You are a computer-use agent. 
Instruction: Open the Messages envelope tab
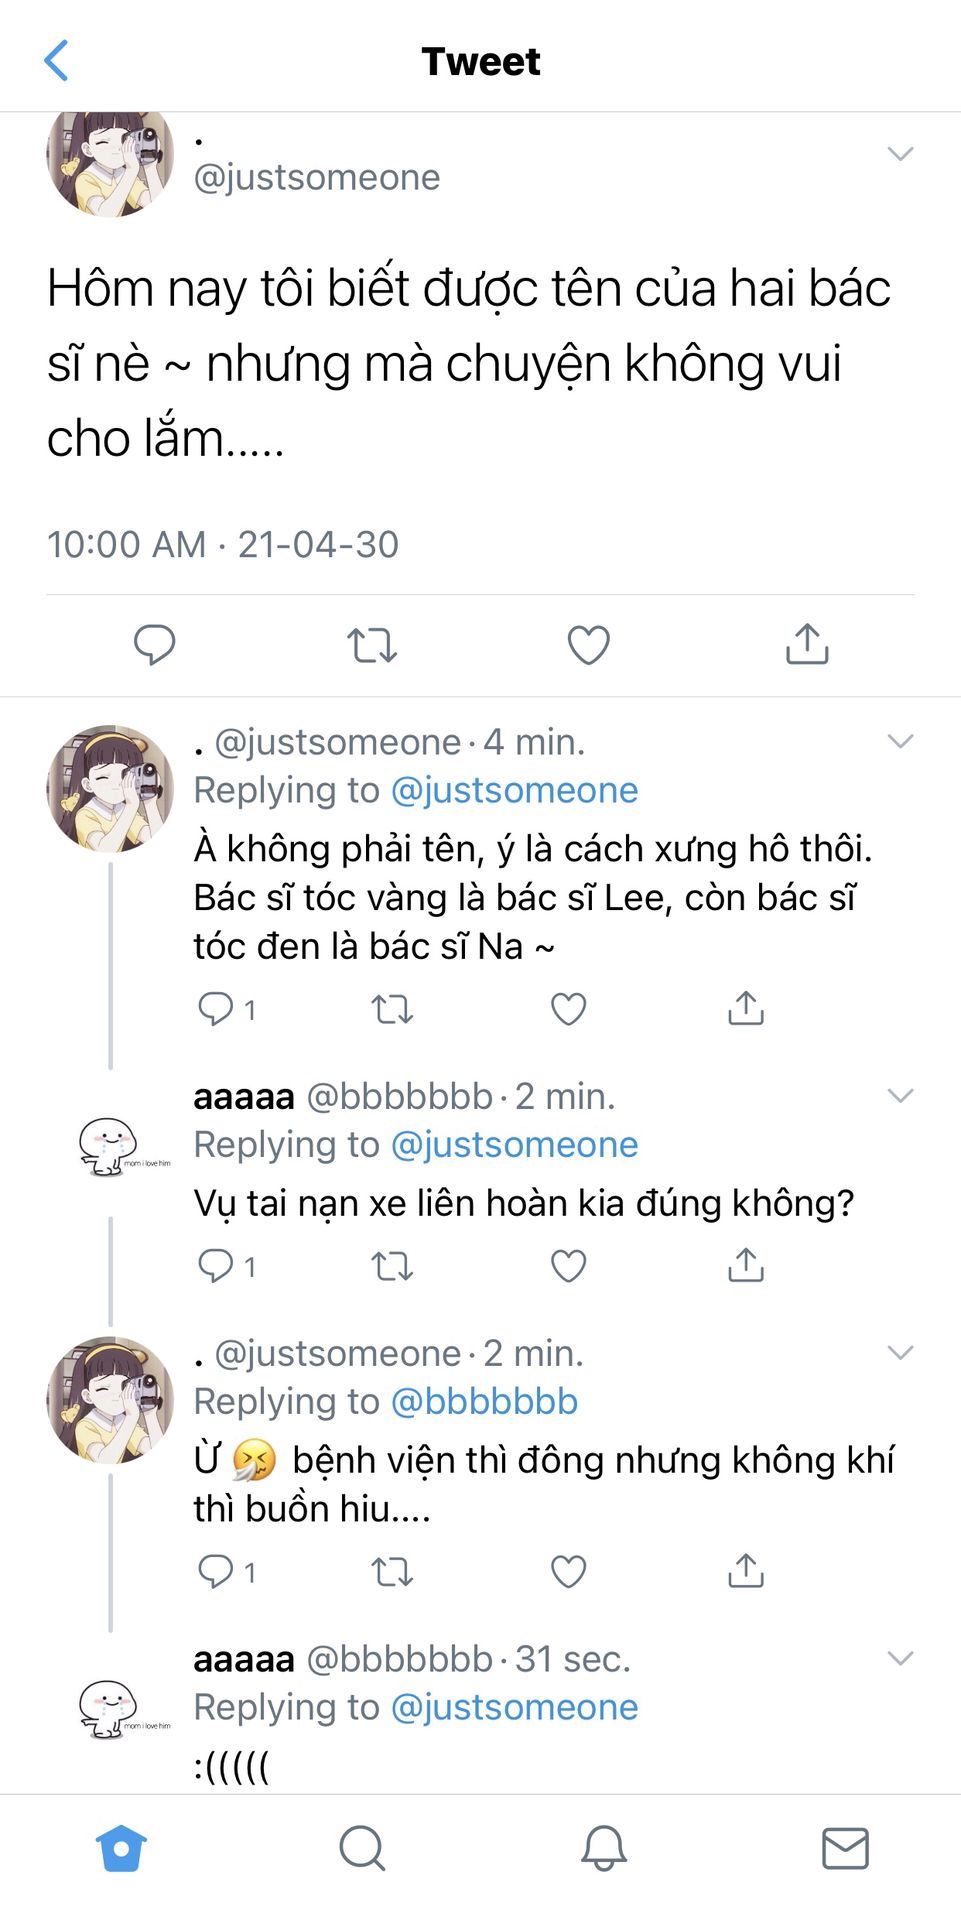[845, 1848]
